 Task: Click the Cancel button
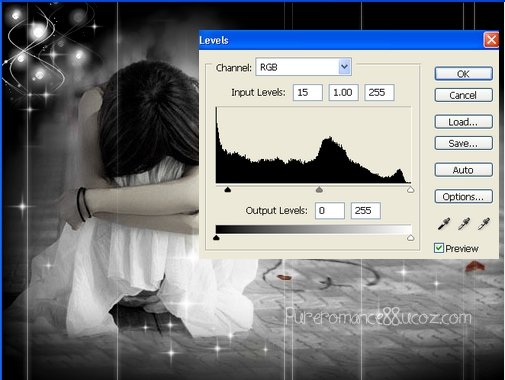(x=463, y=95)
